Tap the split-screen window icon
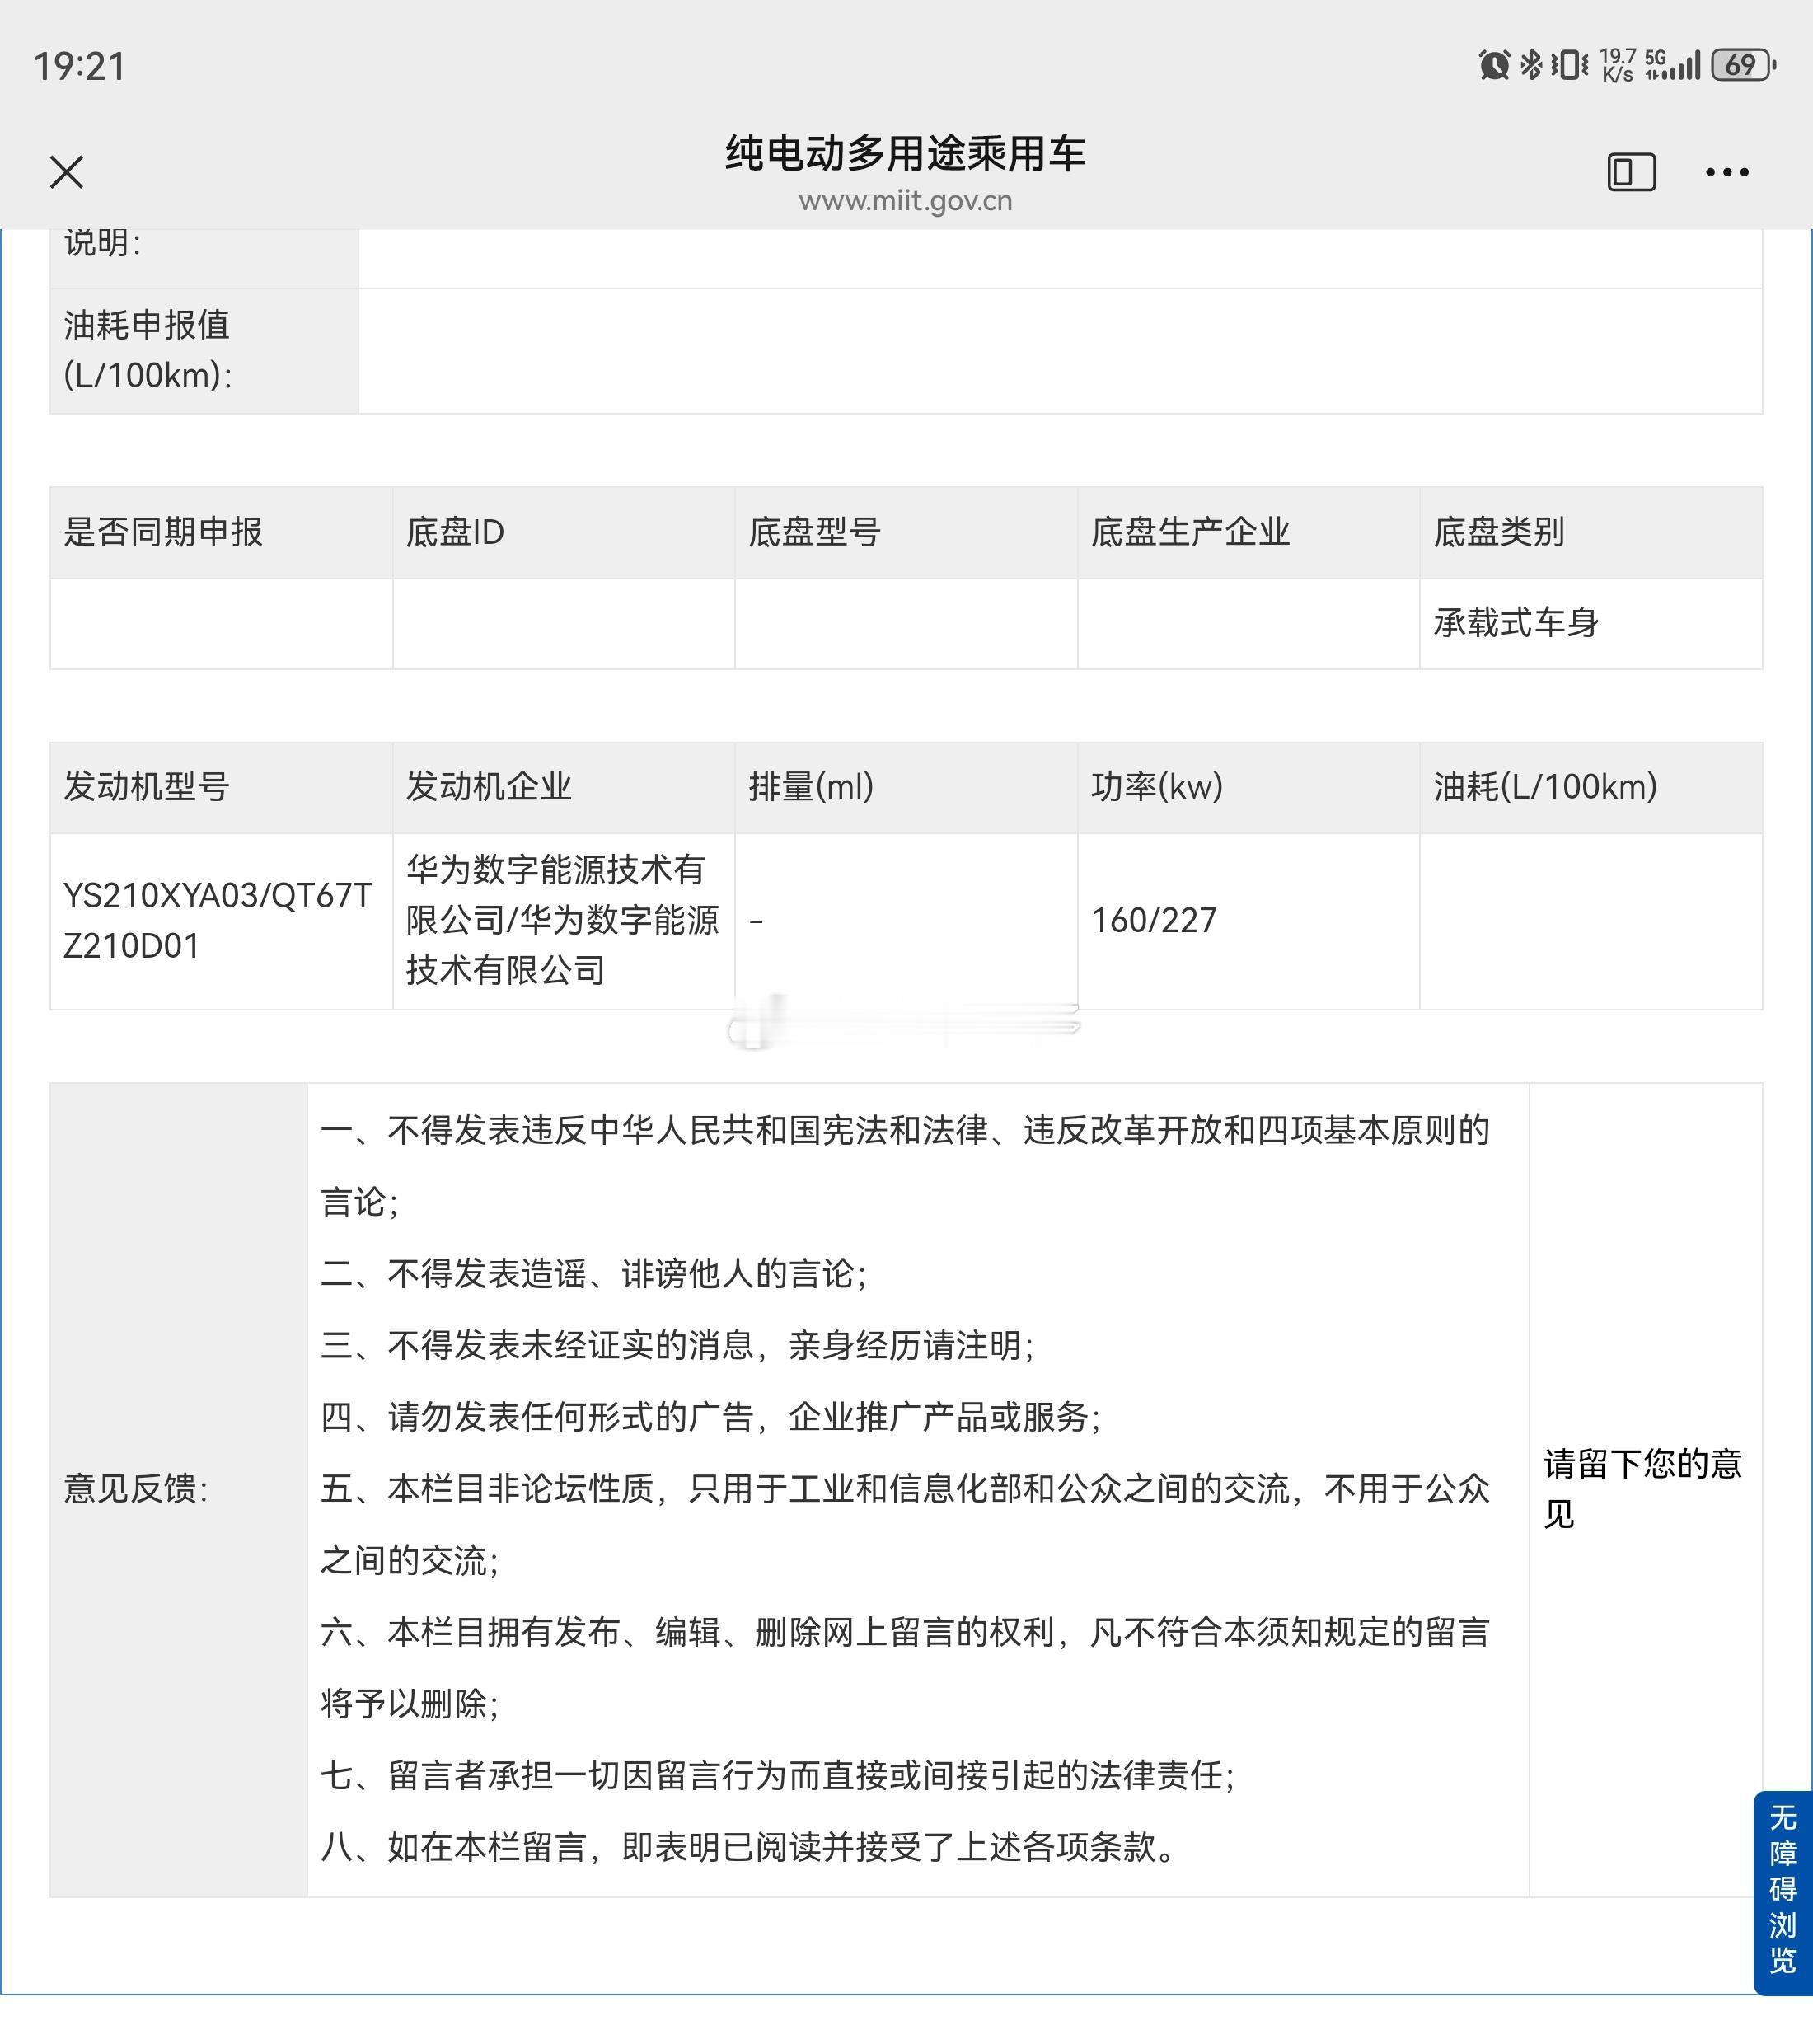This screenshot has width=1813, height=2044. tap(1631, 172)
